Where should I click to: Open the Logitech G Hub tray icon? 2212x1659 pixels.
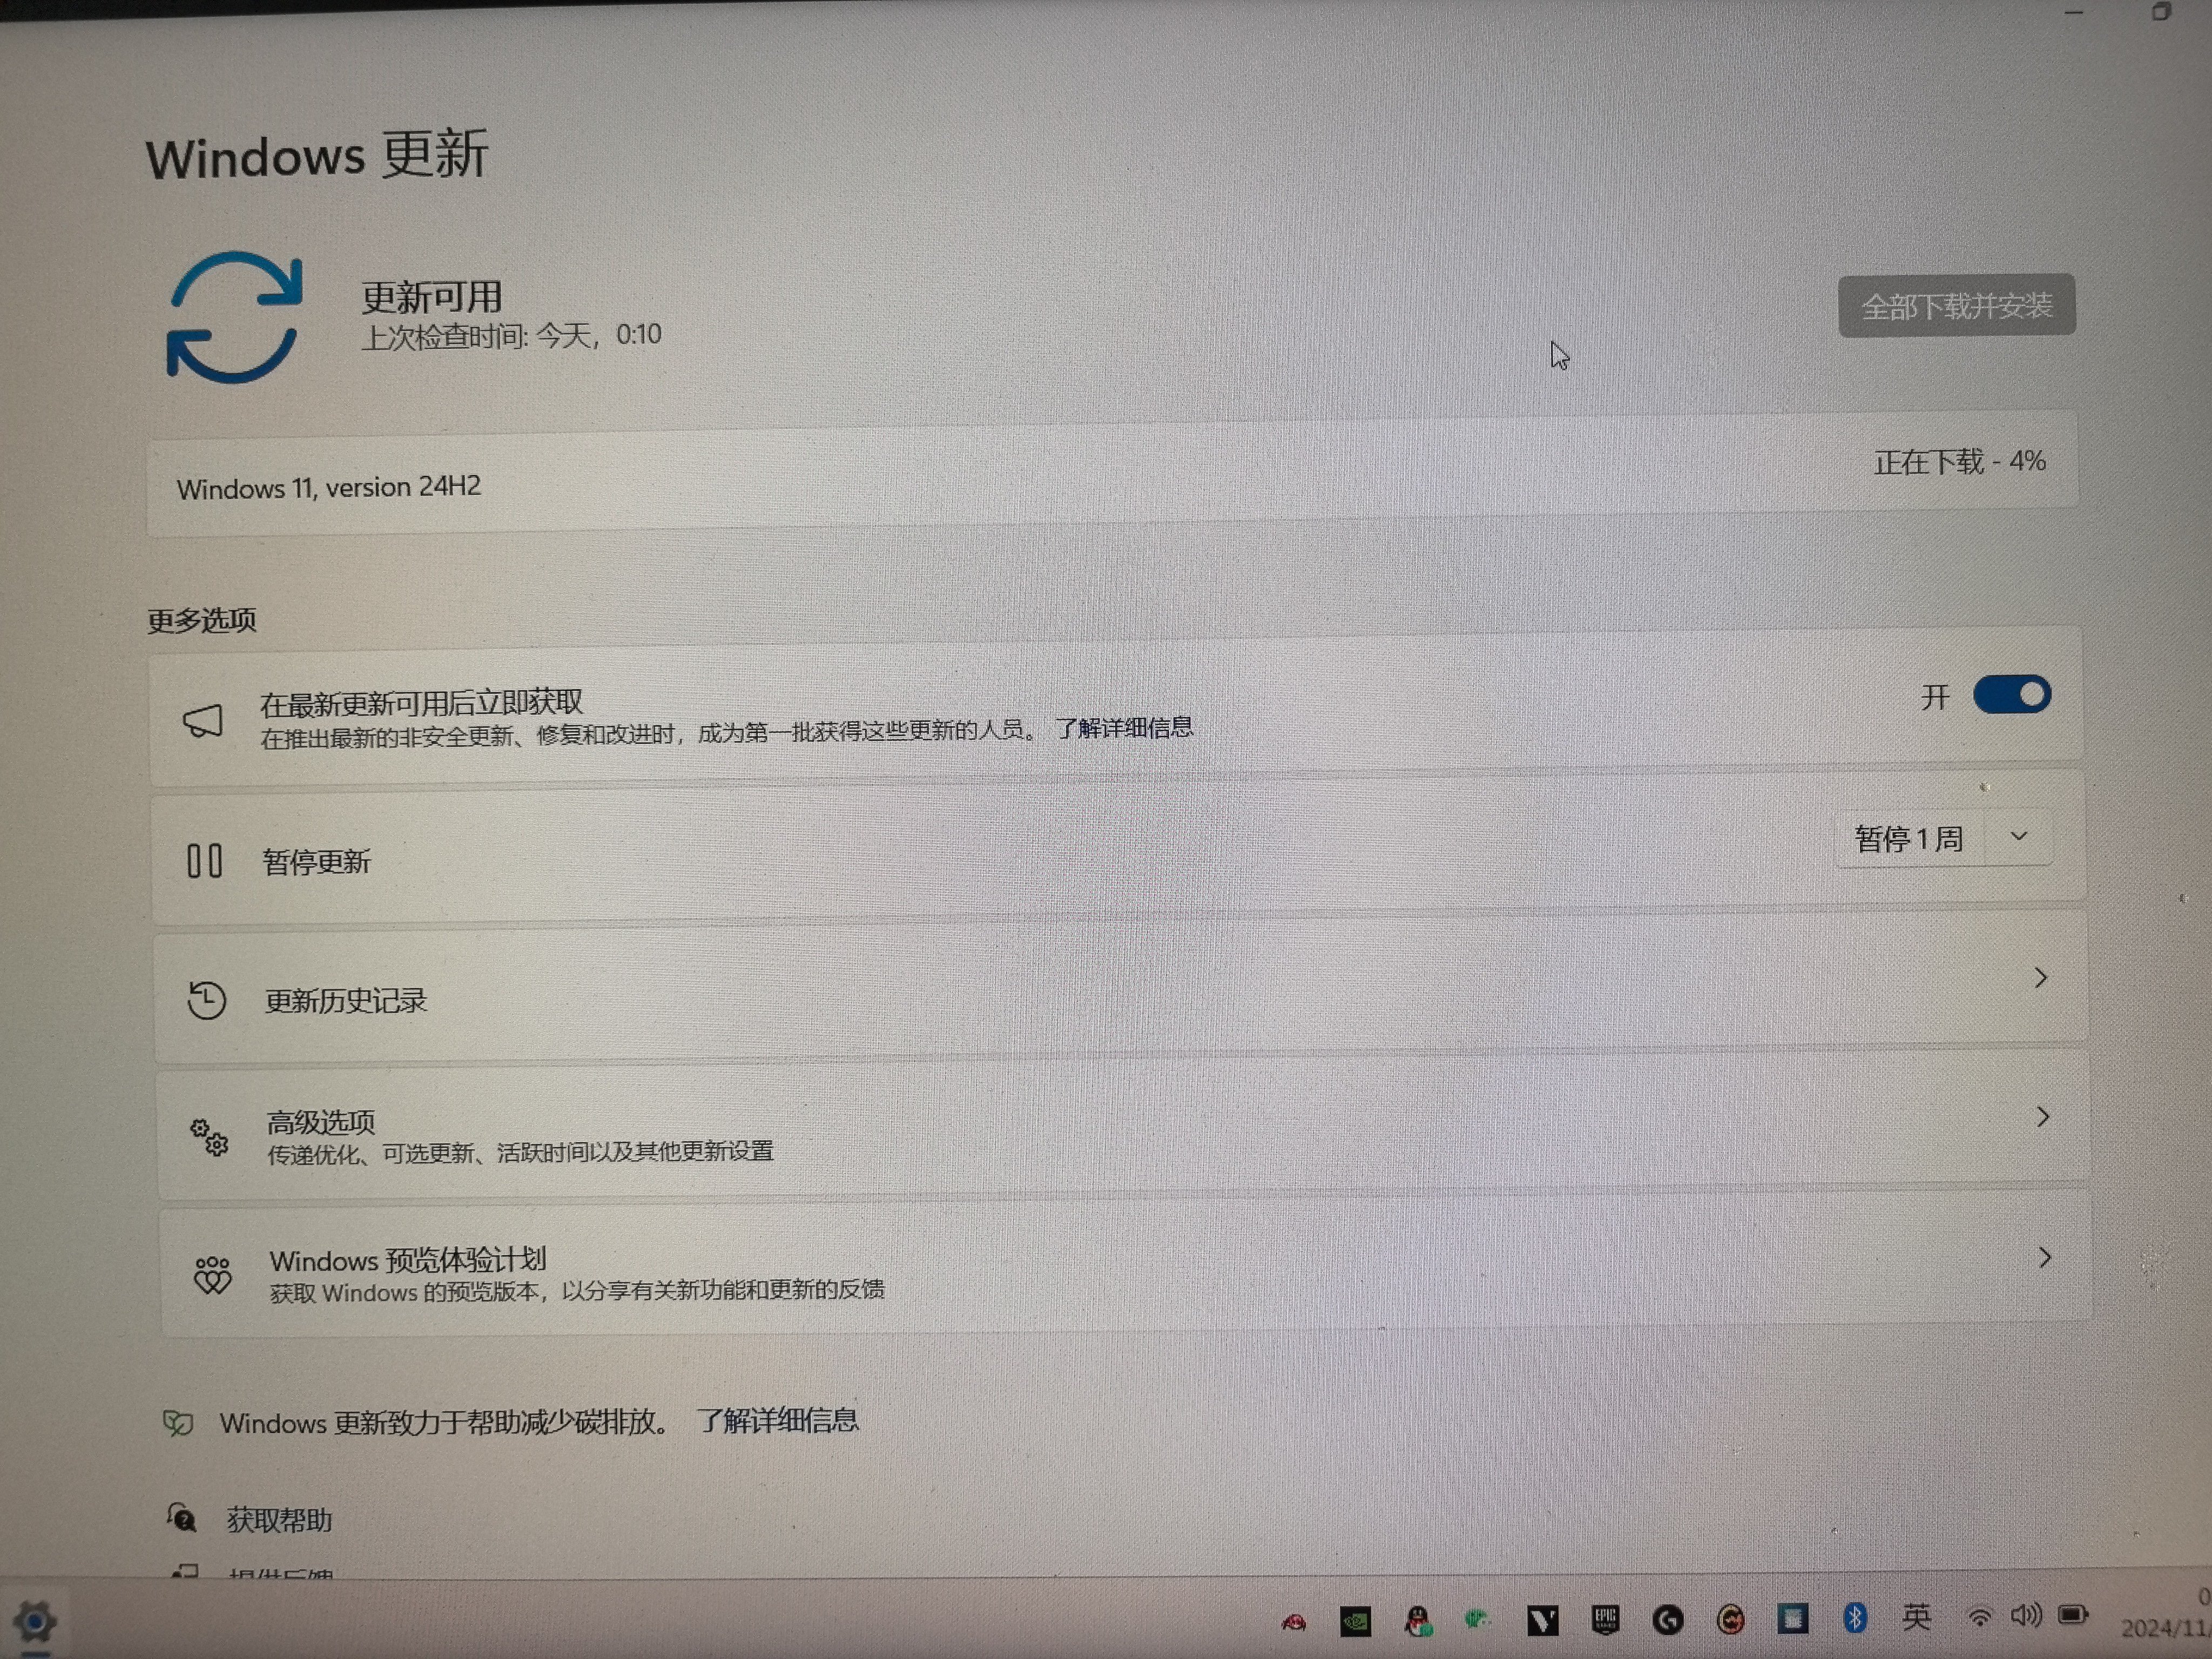pyautogui.click(x=1668, y=1619)
